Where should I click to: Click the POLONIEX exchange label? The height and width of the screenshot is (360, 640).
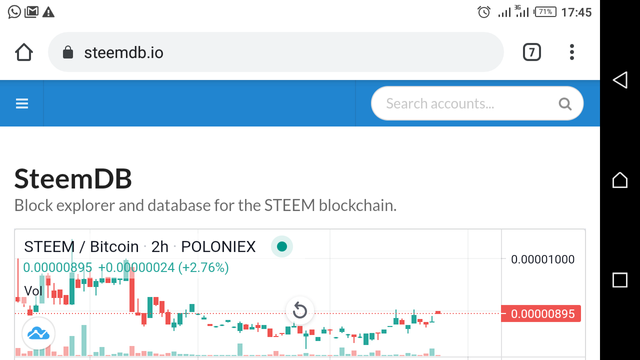pos(218,247)
